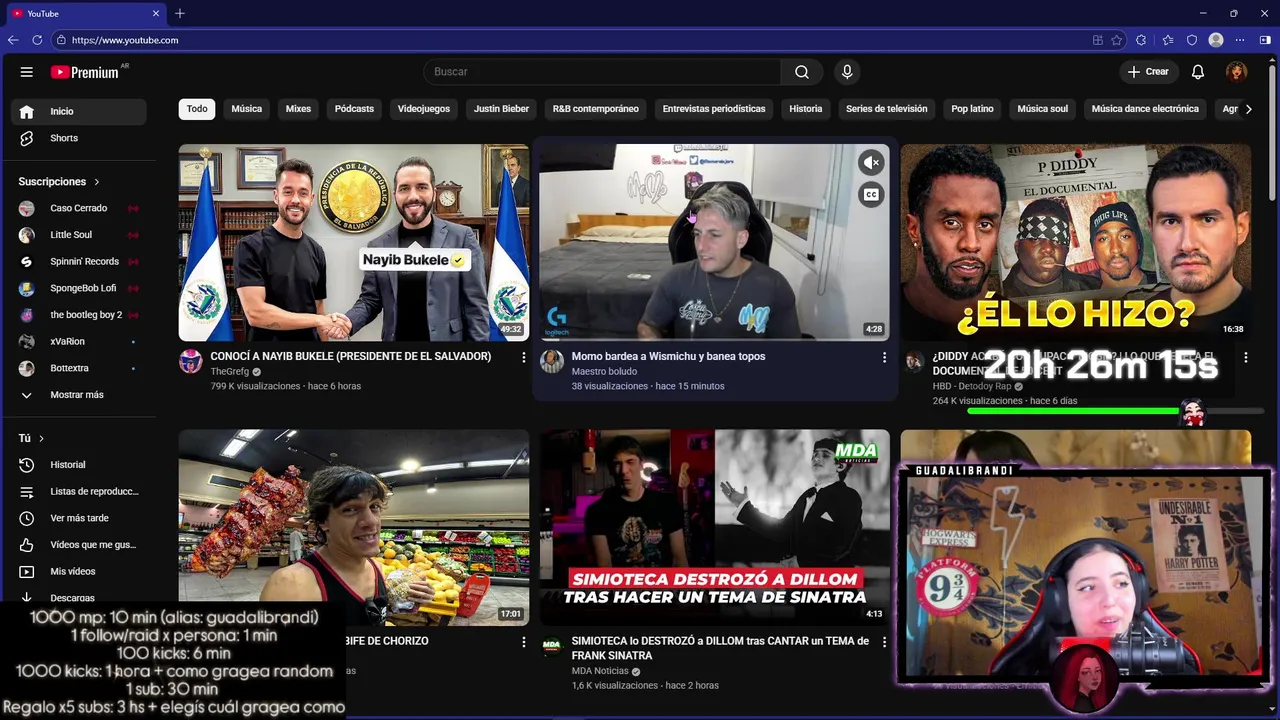
Task: Select the Historia filter chip
Action: click(806, 109)
